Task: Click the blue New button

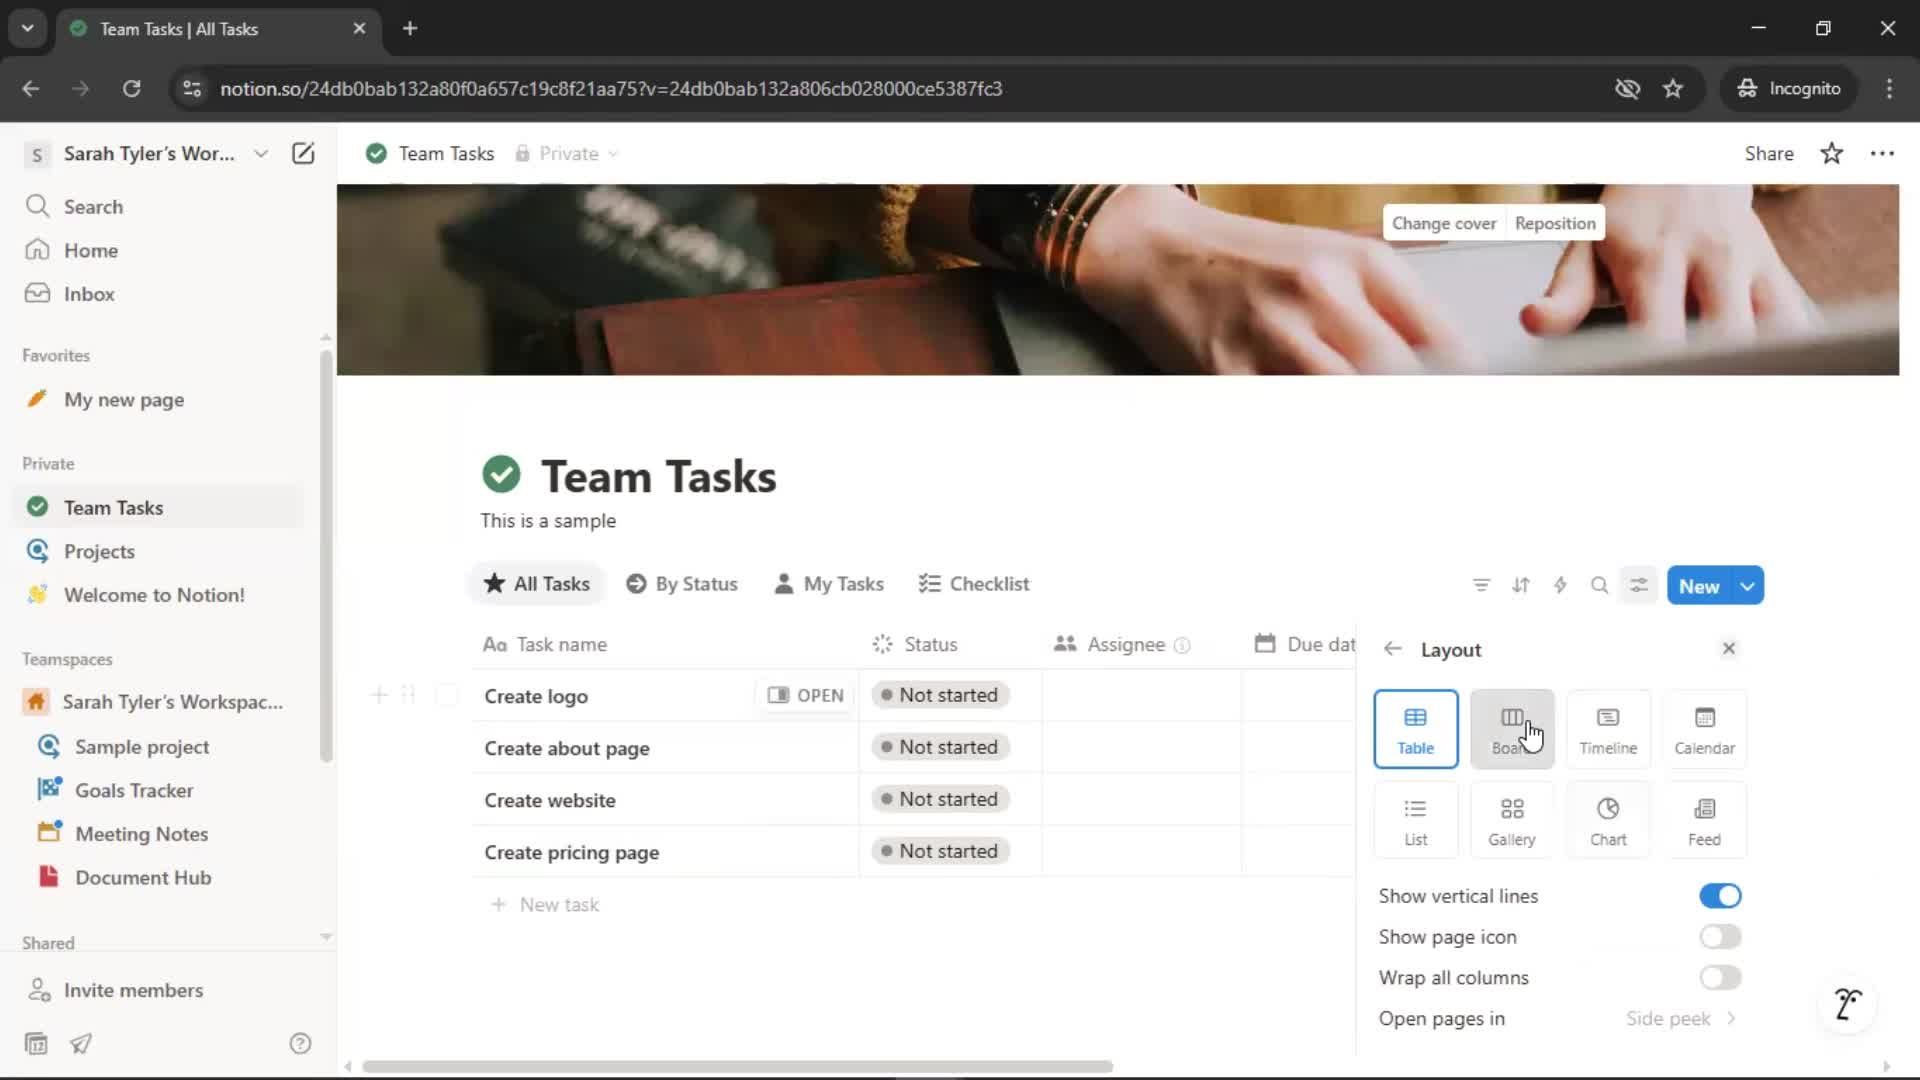Action: [x=1699, y=586]
